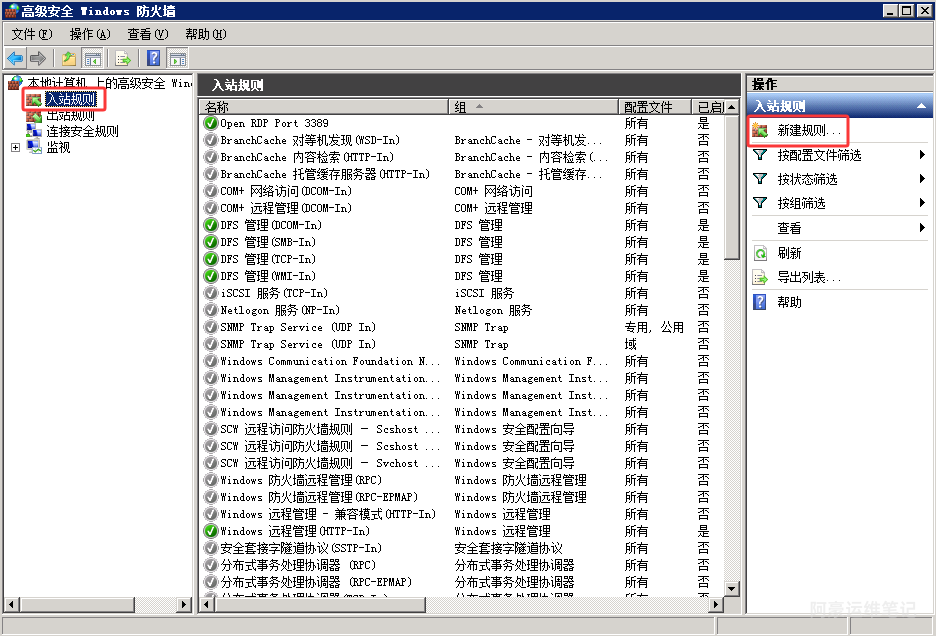Select the BranchCache 对等机发现 (WSD-In) rule
This screenshot has width=936, height=636.
coord(310,140)
